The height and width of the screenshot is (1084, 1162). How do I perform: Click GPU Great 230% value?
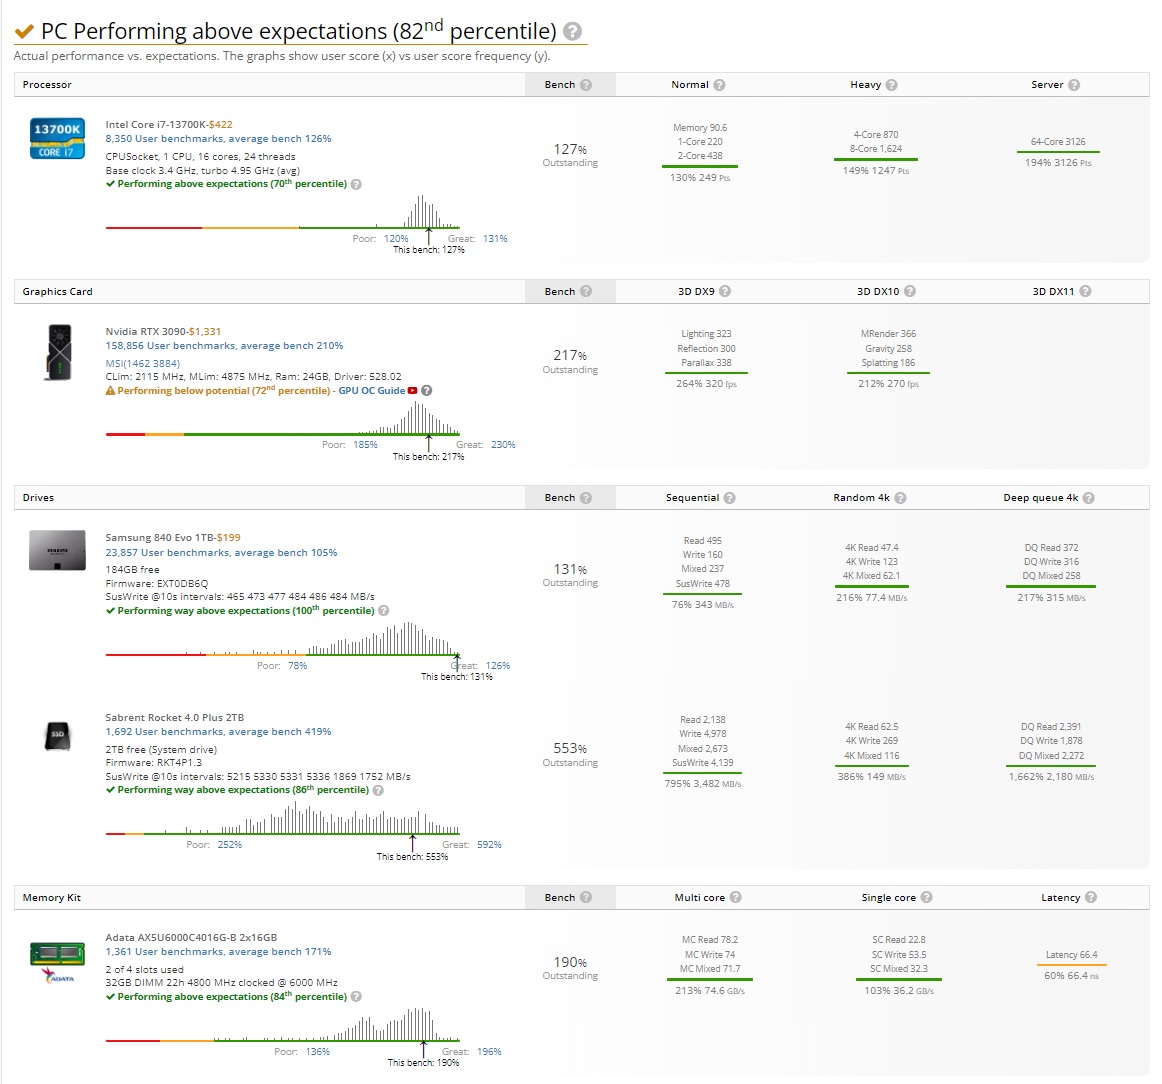coord(503,445)
